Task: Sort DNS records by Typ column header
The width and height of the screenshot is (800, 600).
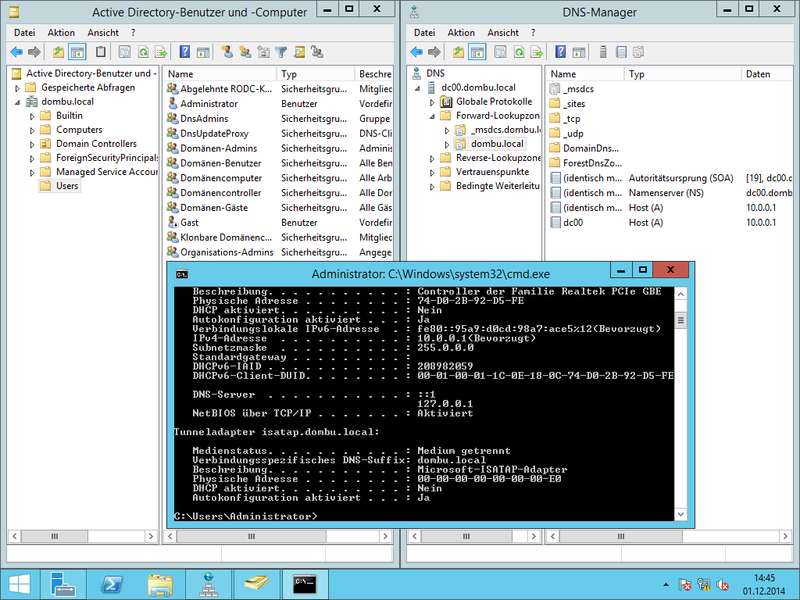Action: 637,74
